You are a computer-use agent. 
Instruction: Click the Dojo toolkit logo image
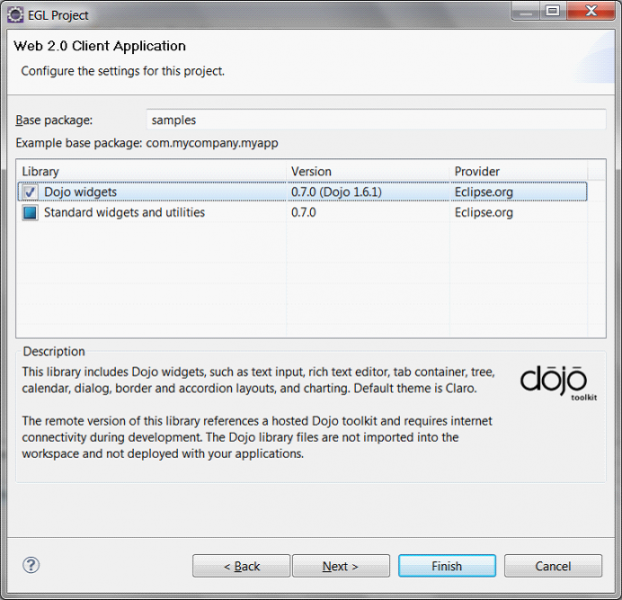click(x=559, y=382)
